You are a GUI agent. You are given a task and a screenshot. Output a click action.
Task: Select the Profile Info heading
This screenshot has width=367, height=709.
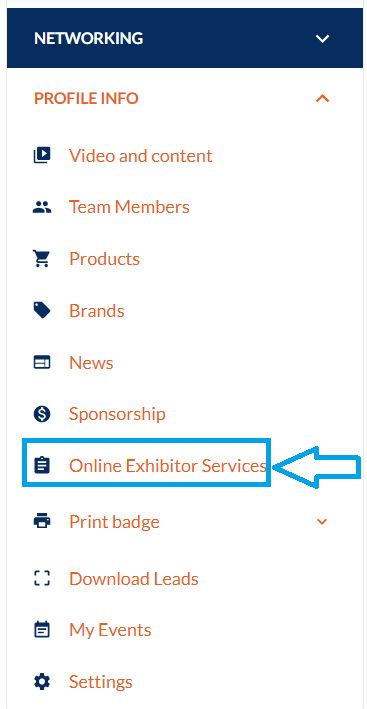coord(86,98)
